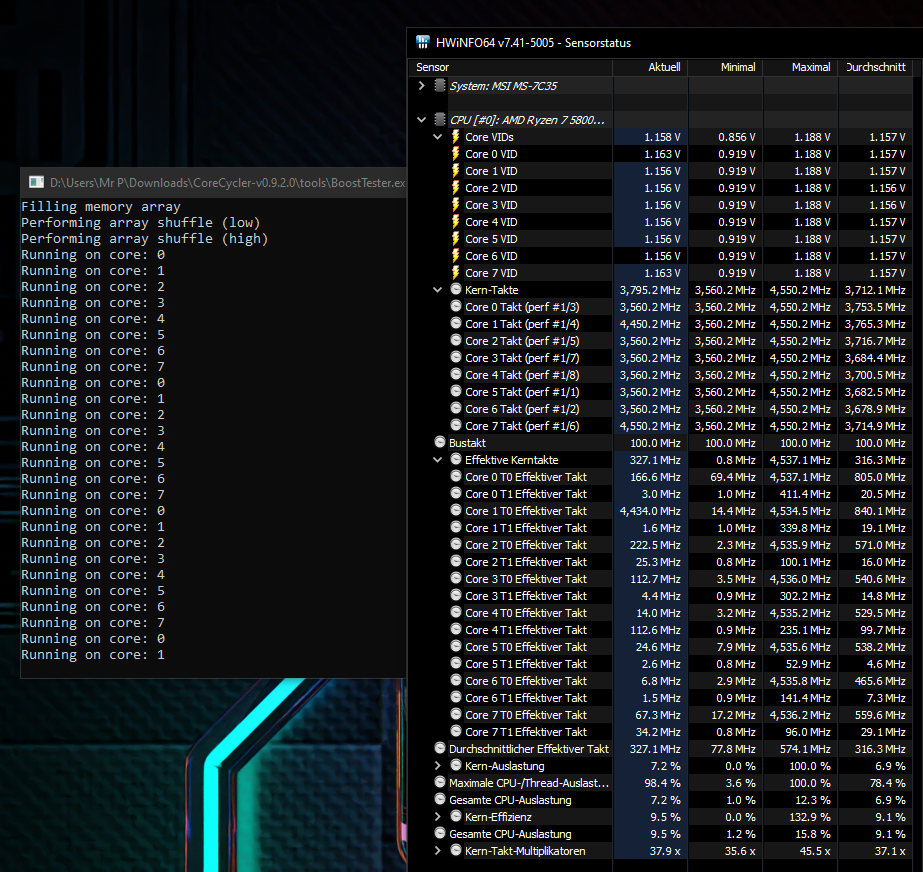Click the chip icon beside CPU [#0]: AMD Ryzen 7 5800
Screen dimensions: 923x872
440,120
